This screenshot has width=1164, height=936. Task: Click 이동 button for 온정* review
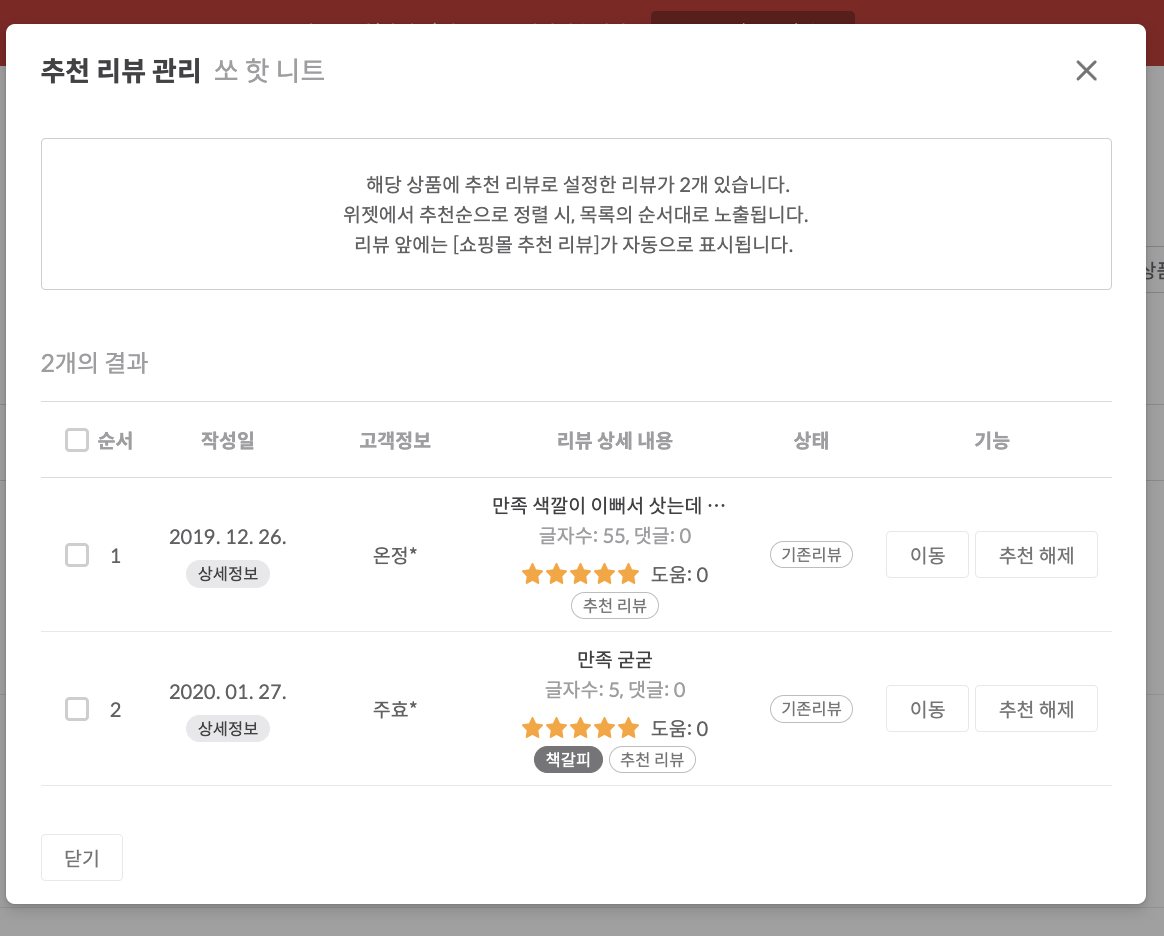(927, 555)
